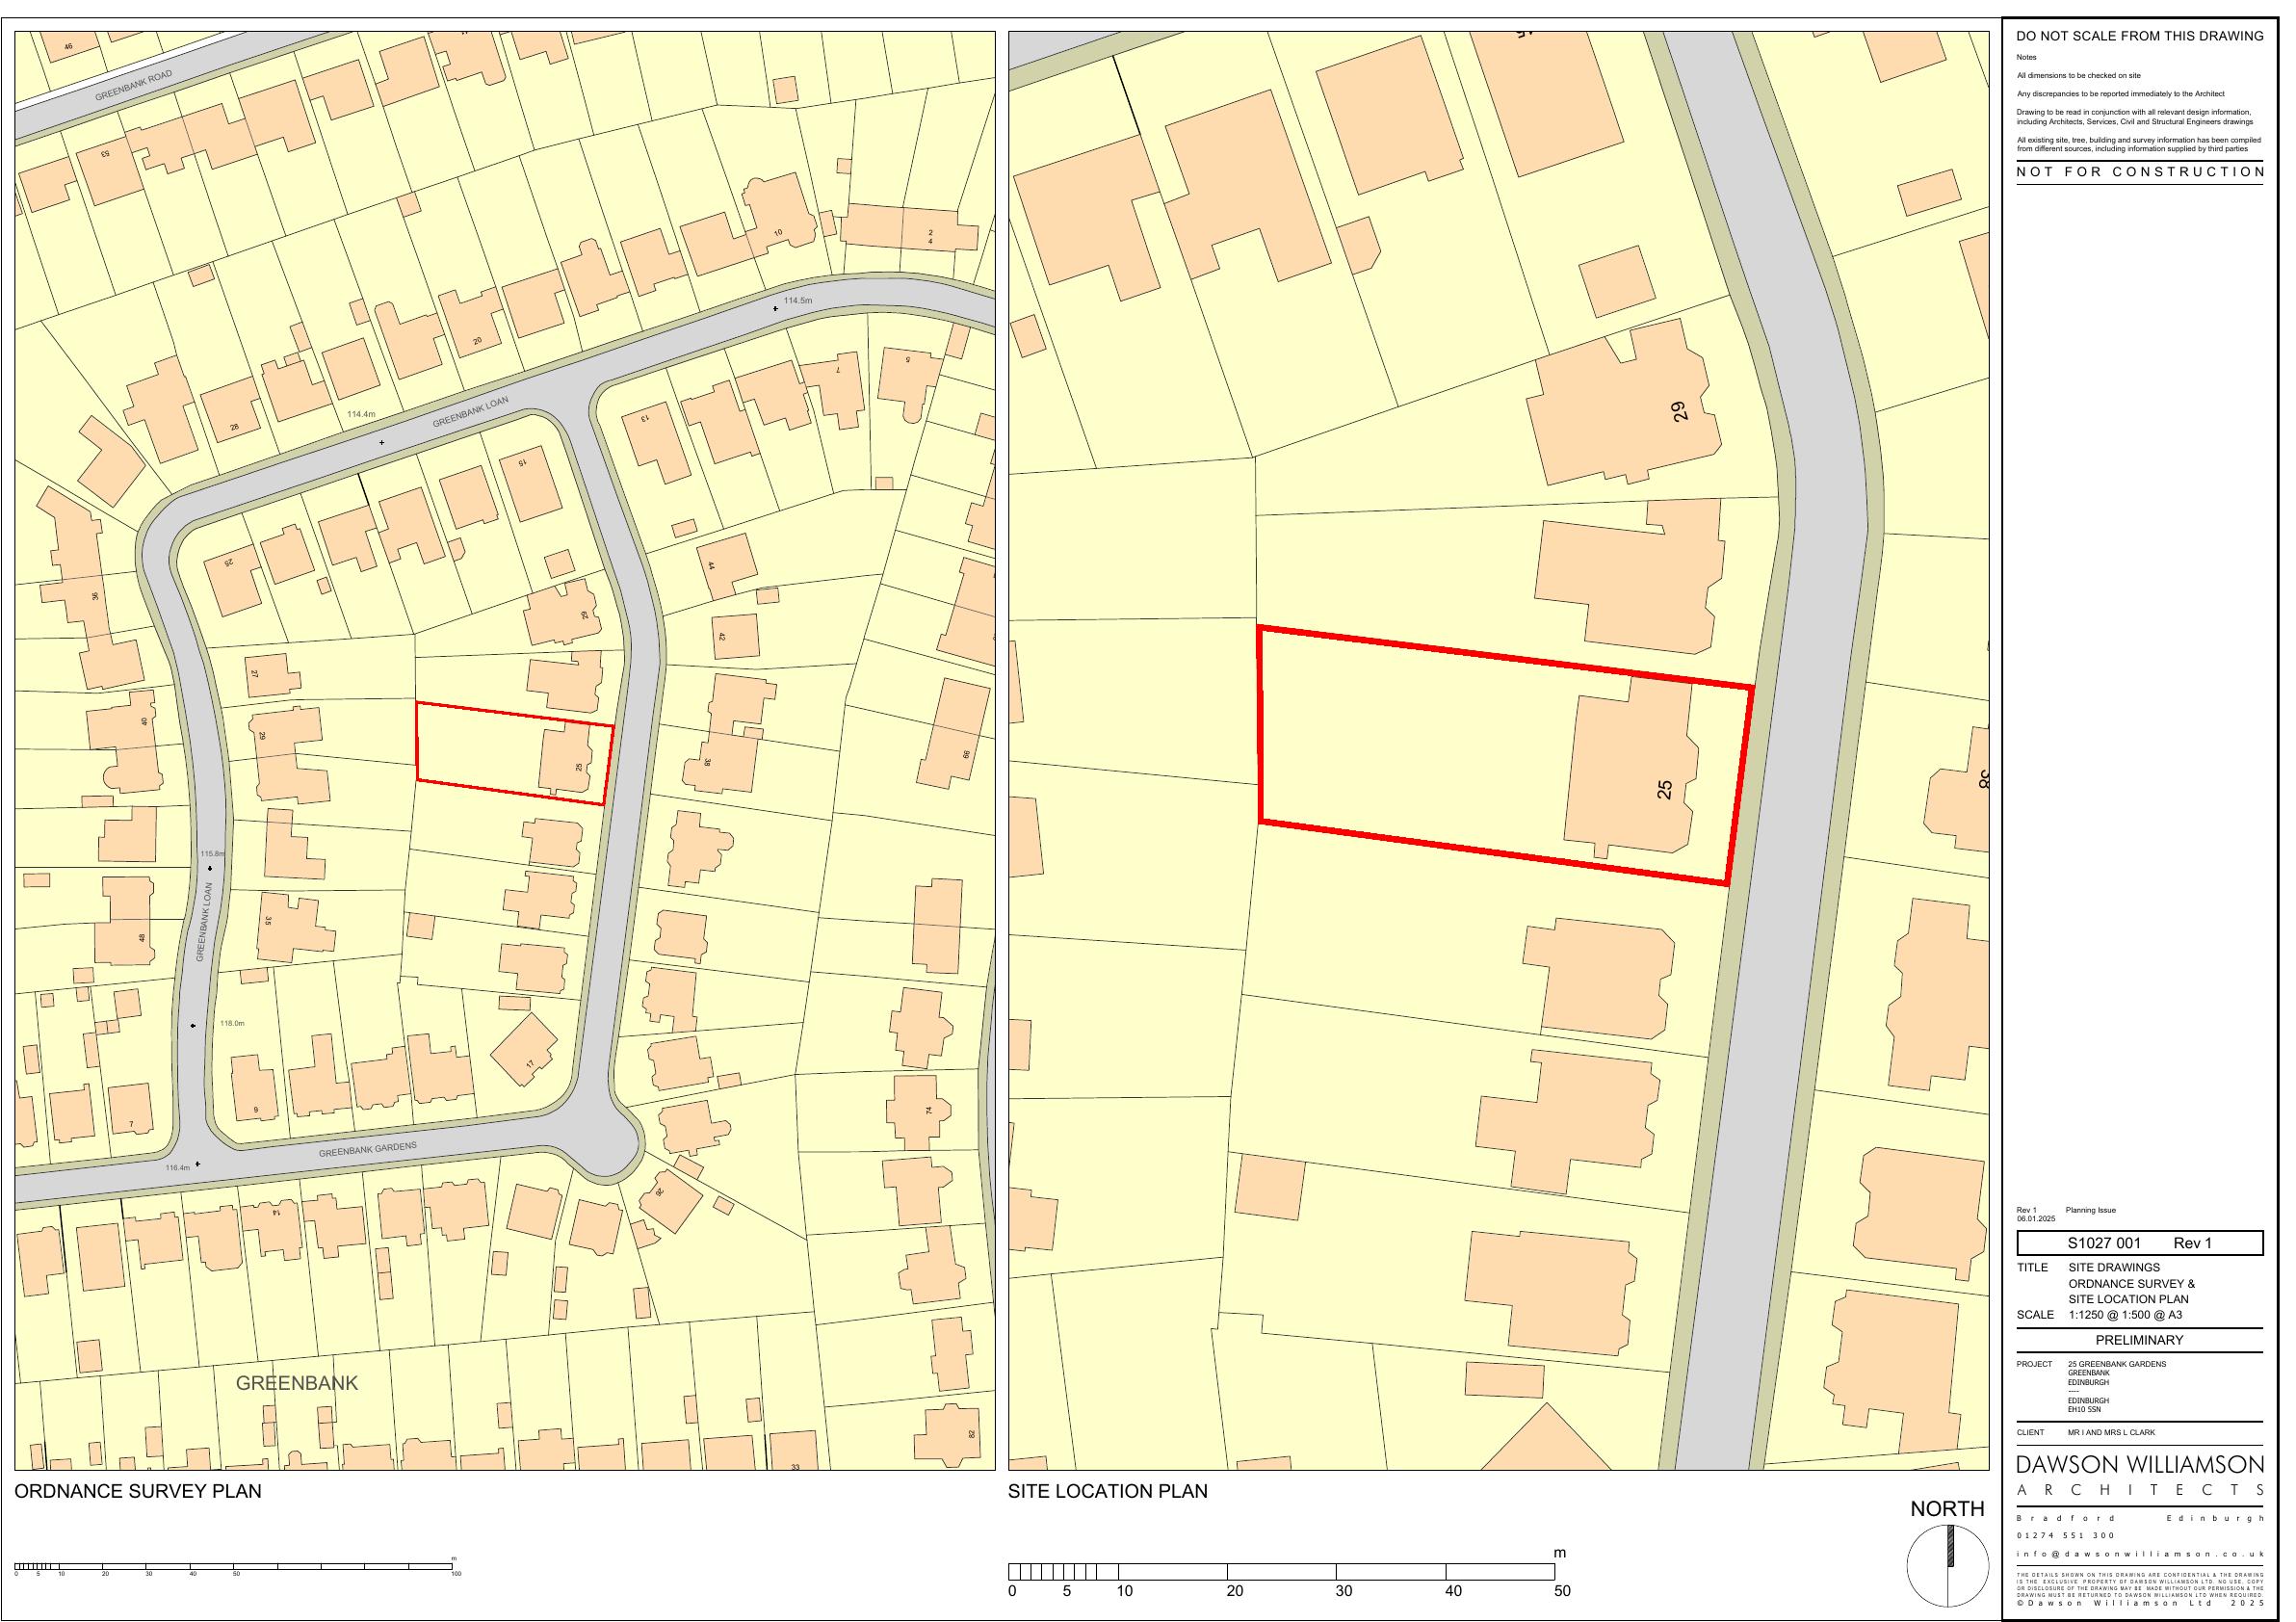Click the Greenbank Gardens road label
Viewport: 2296px width, 1622px height.
click(367, 1151)
